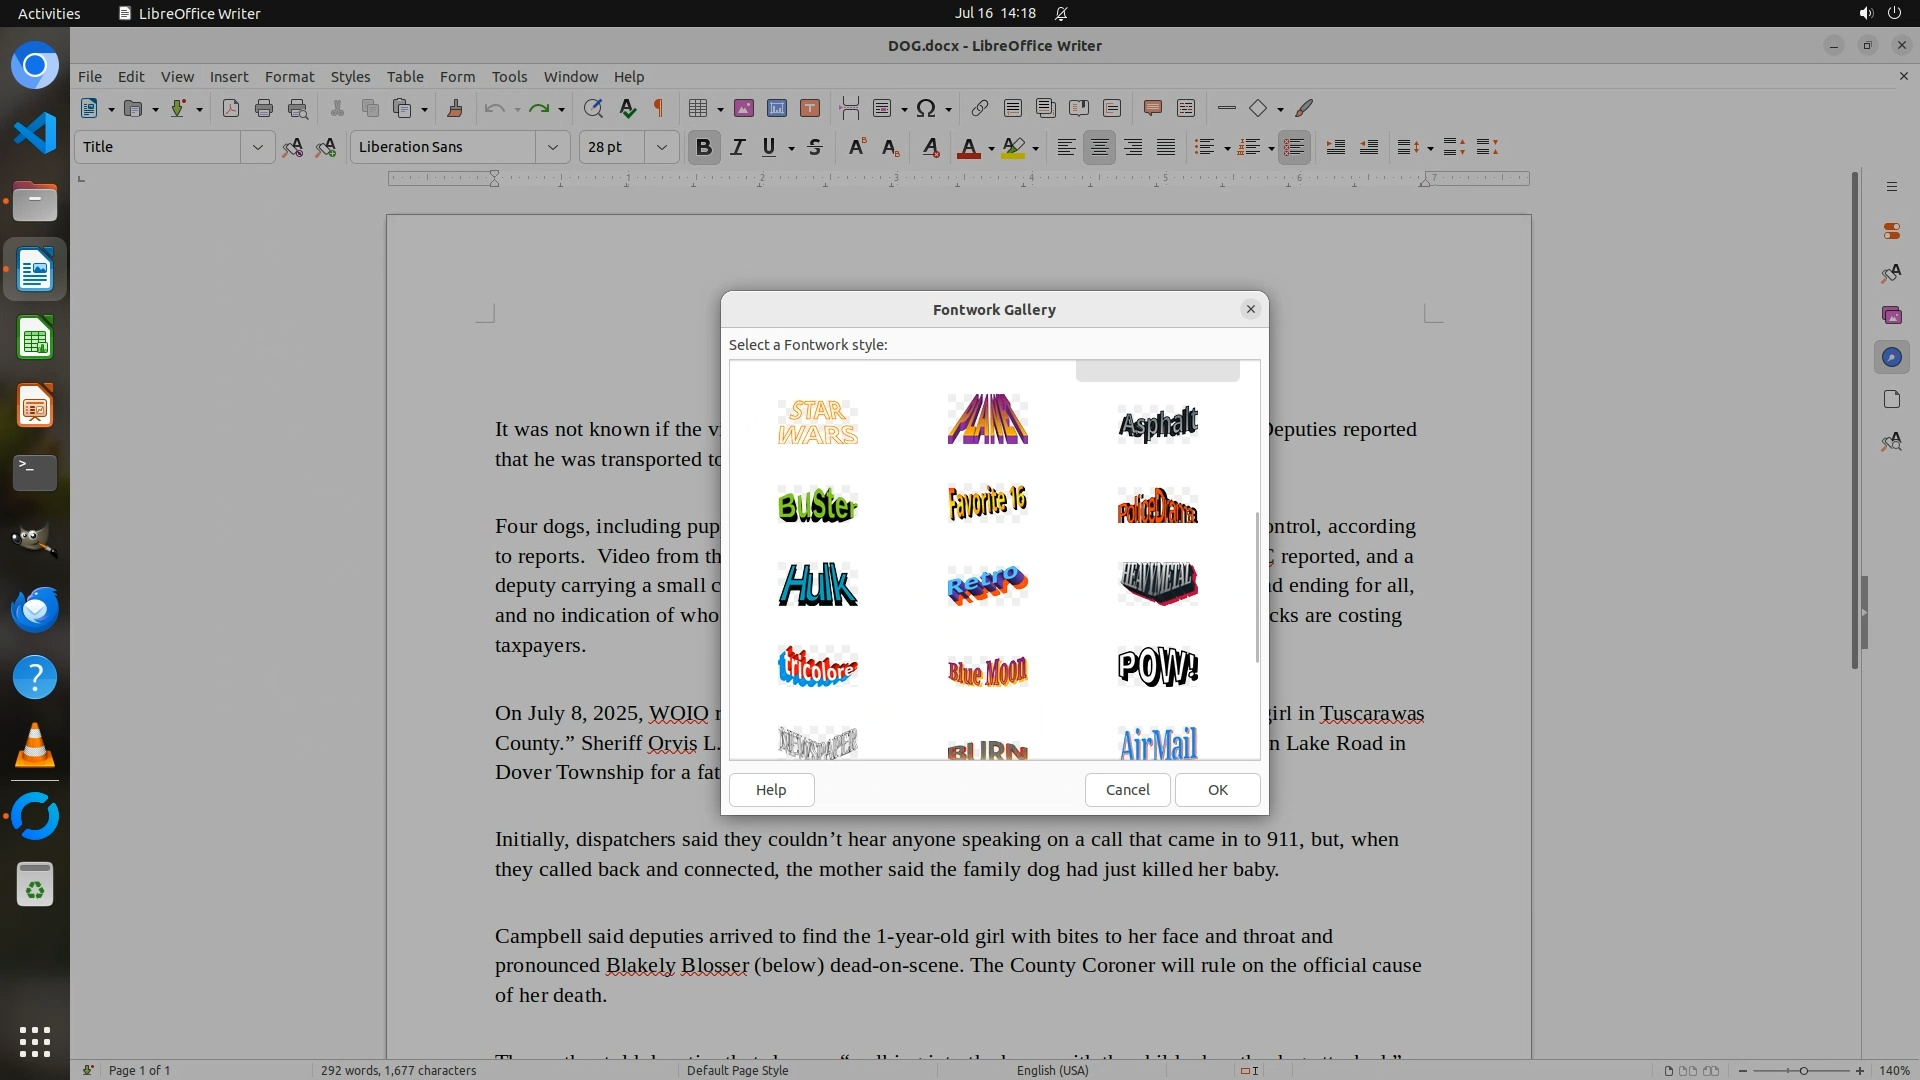Image resolution: width=1920 pixels, height=1080 pixels.
Task: Open the font name dropdown list
Action: point(552,147)
